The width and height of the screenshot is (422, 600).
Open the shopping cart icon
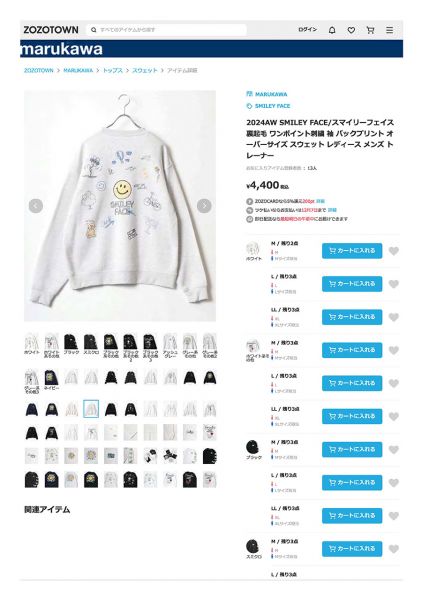[x=370, y=30]
